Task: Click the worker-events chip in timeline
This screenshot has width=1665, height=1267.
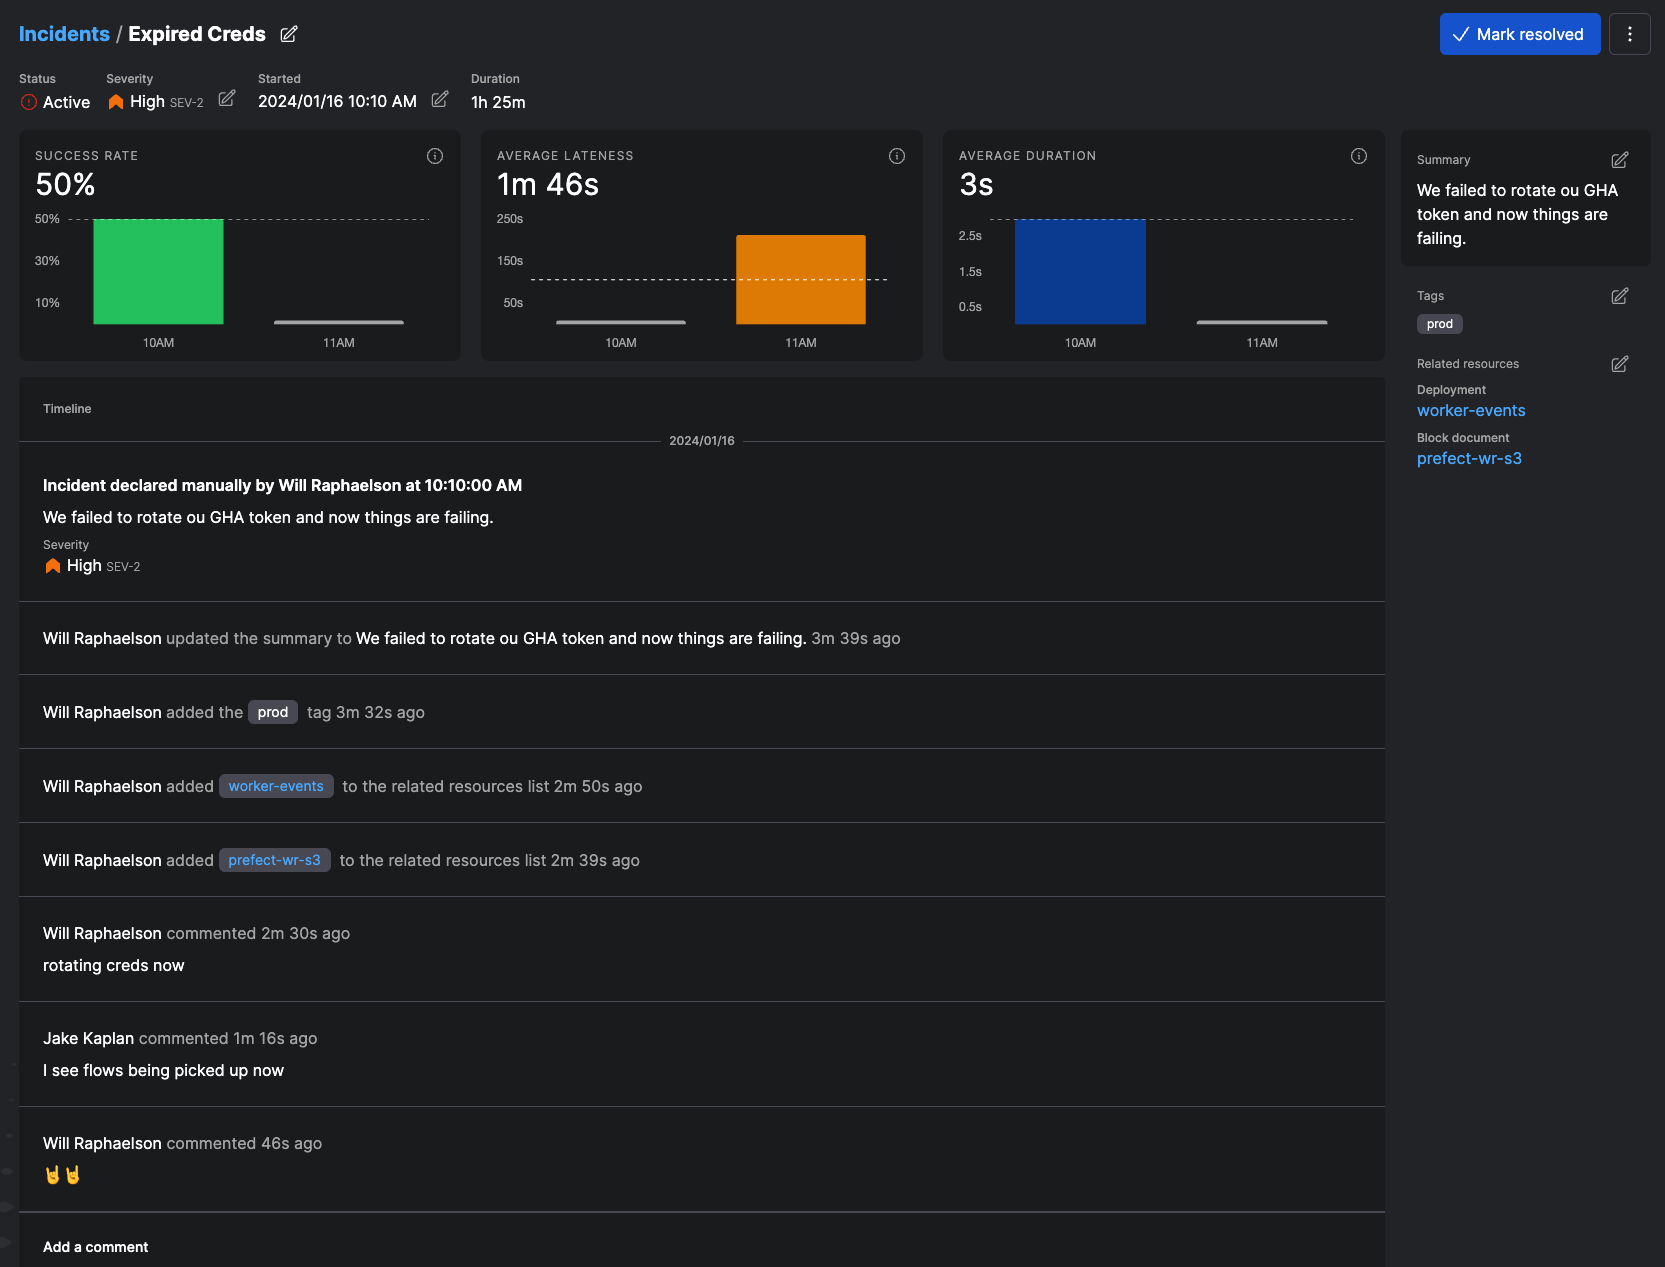Action: point(276,786)
